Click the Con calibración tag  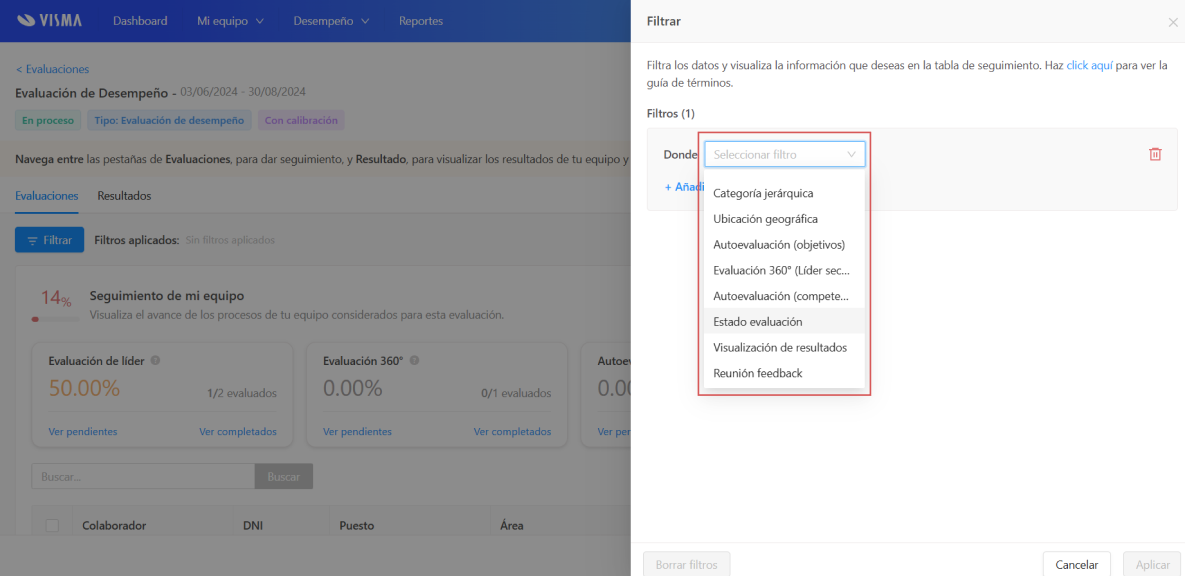click(301, 120)
